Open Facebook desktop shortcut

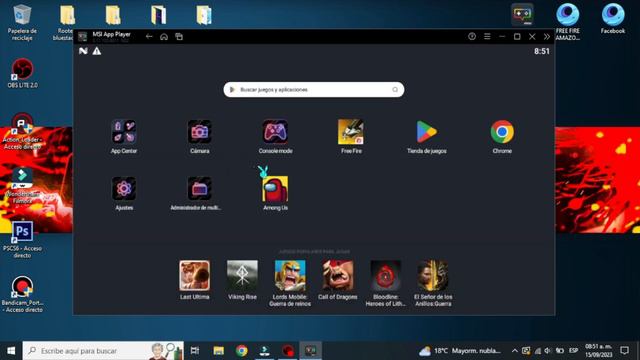[x=613, y=18]
